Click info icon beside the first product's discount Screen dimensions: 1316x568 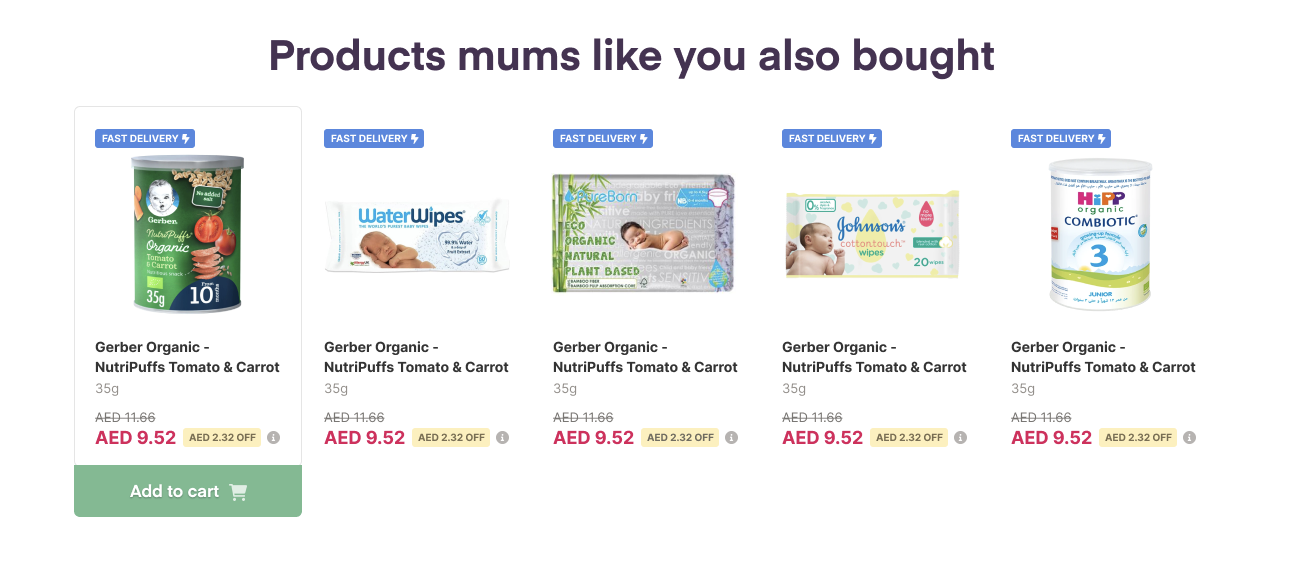274,437
